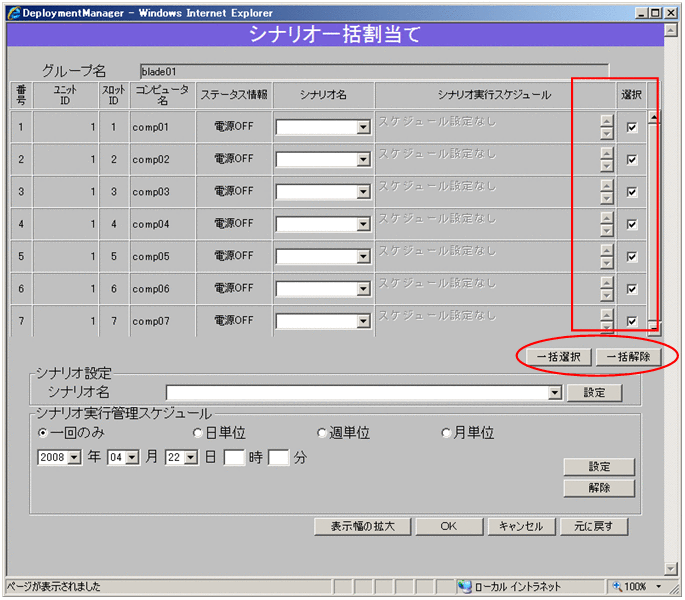
Task: Select the 日単位 schedule radio button
Action: [197, 433]
